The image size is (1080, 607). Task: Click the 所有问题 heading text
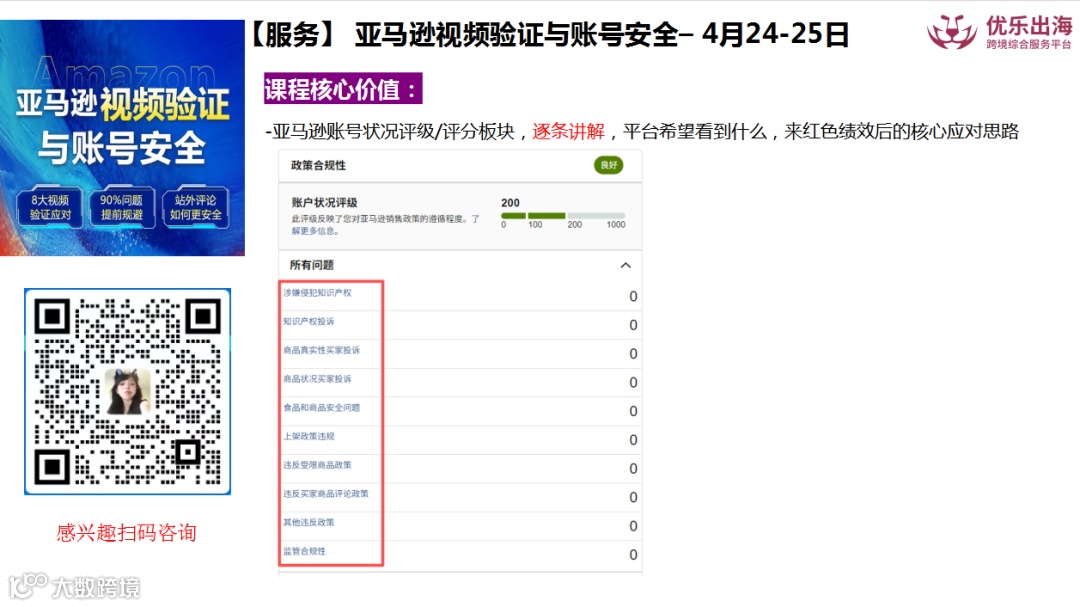311,265
